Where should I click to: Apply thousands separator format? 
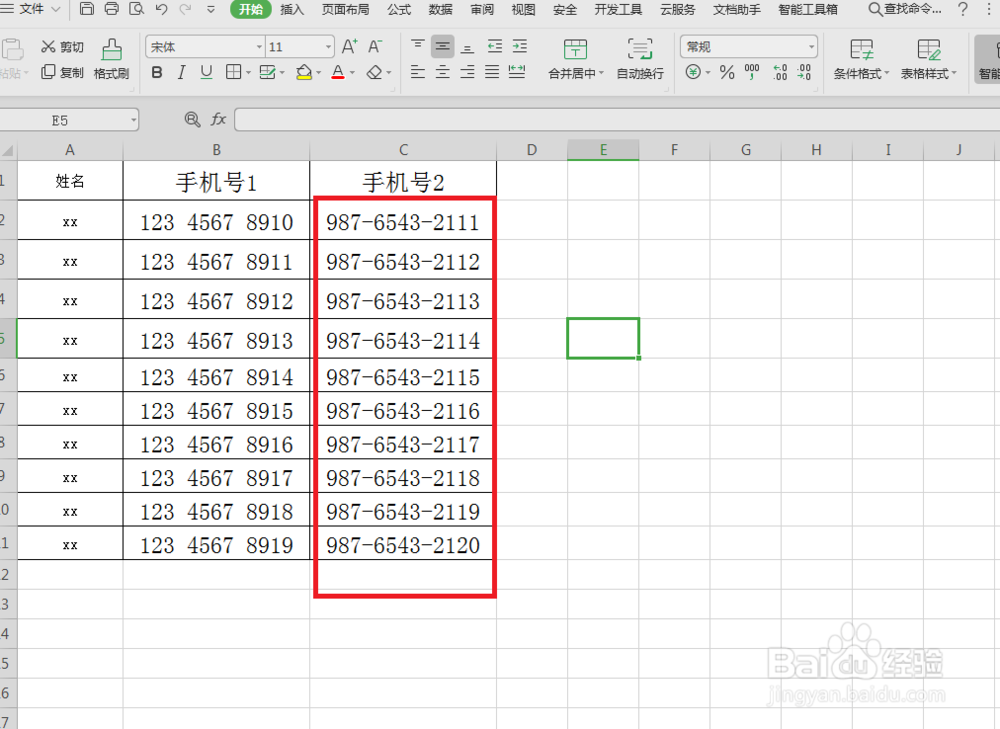click(753, 72)
